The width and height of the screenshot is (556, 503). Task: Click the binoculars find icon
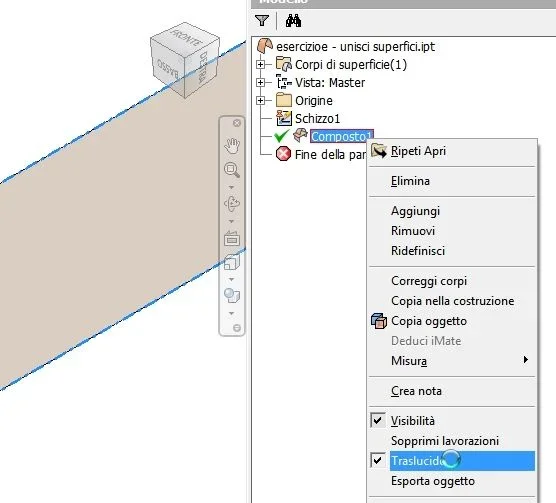pyautogui.click(x=293, y=21)
